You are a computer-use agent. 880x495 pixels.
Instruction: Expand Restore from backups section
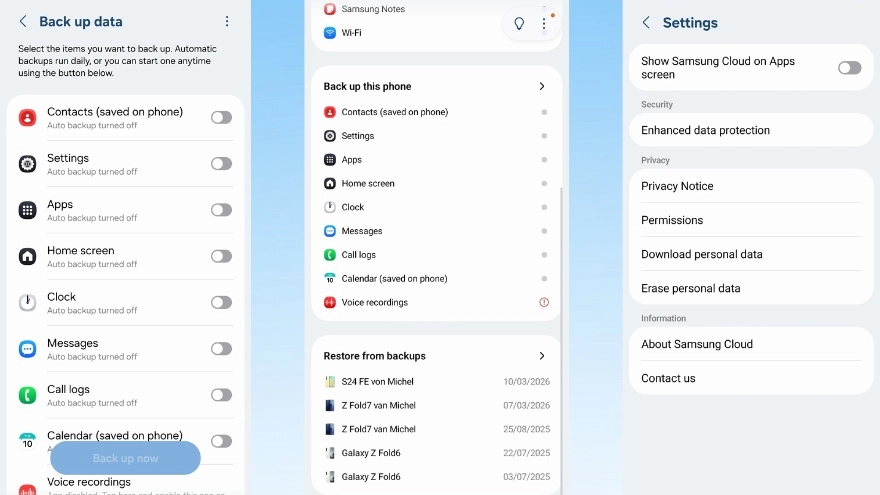click(542, 356)
